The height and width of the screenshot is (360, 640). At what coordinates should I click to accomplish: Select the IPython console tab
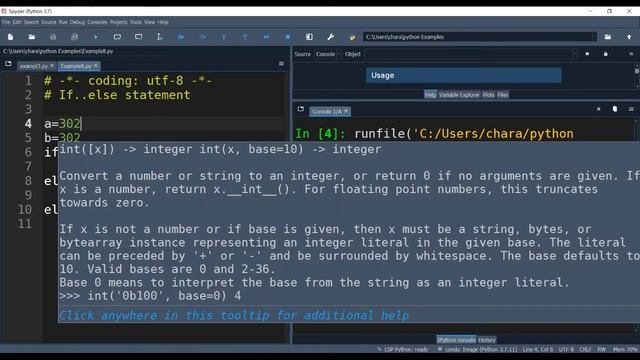[456, 340]
